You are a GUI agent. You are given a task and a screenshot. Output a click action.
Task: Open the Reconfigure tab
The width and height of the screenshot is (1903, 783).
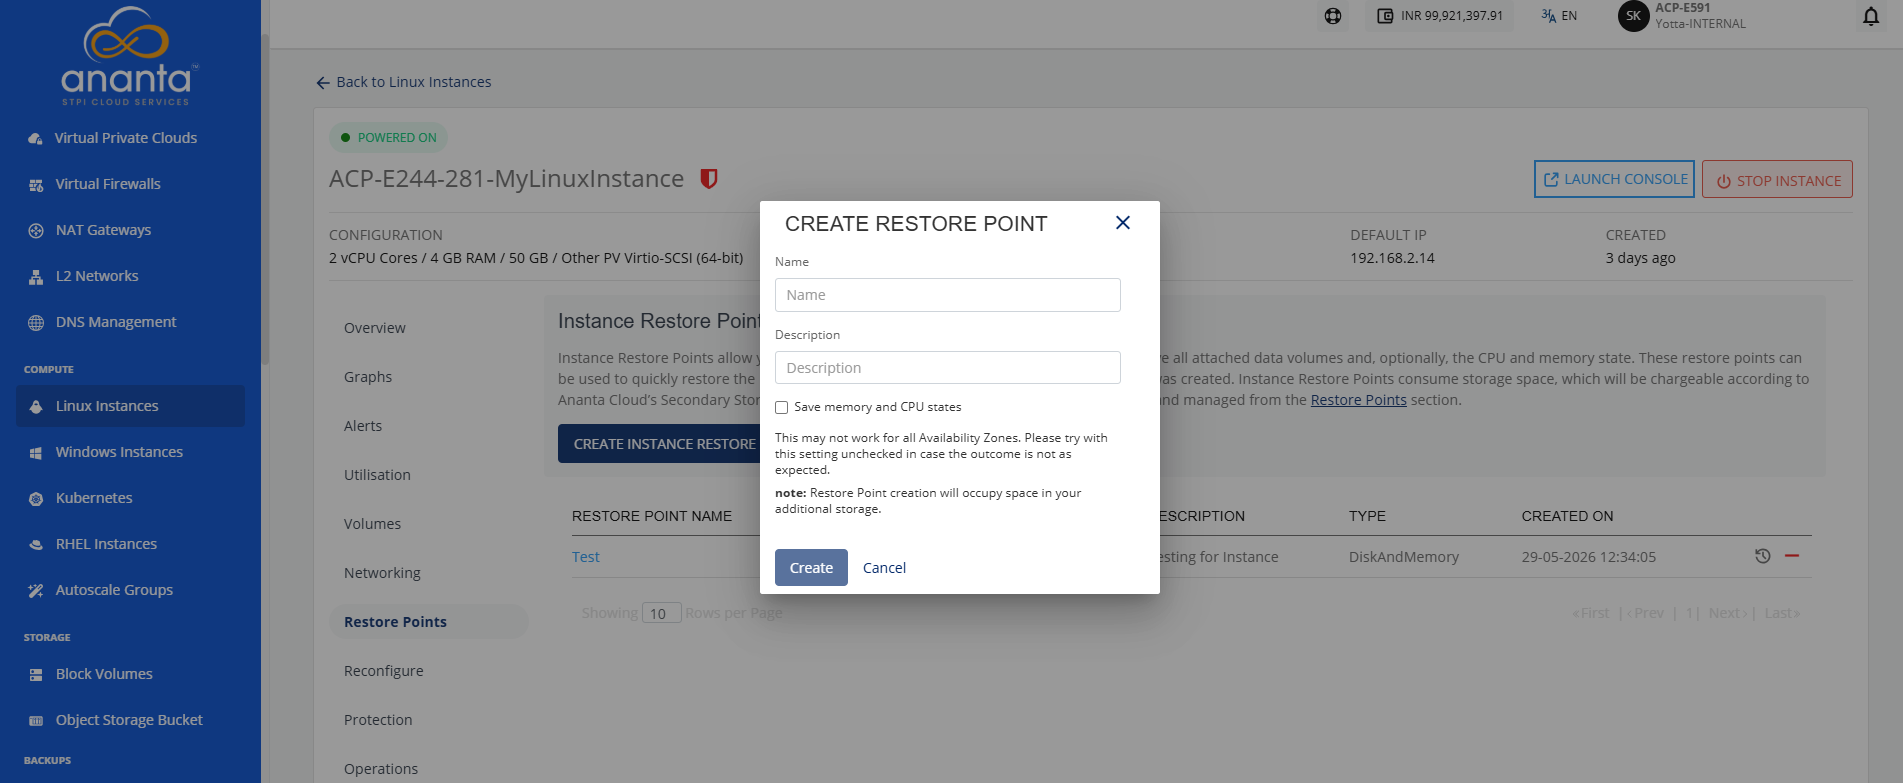384,671
